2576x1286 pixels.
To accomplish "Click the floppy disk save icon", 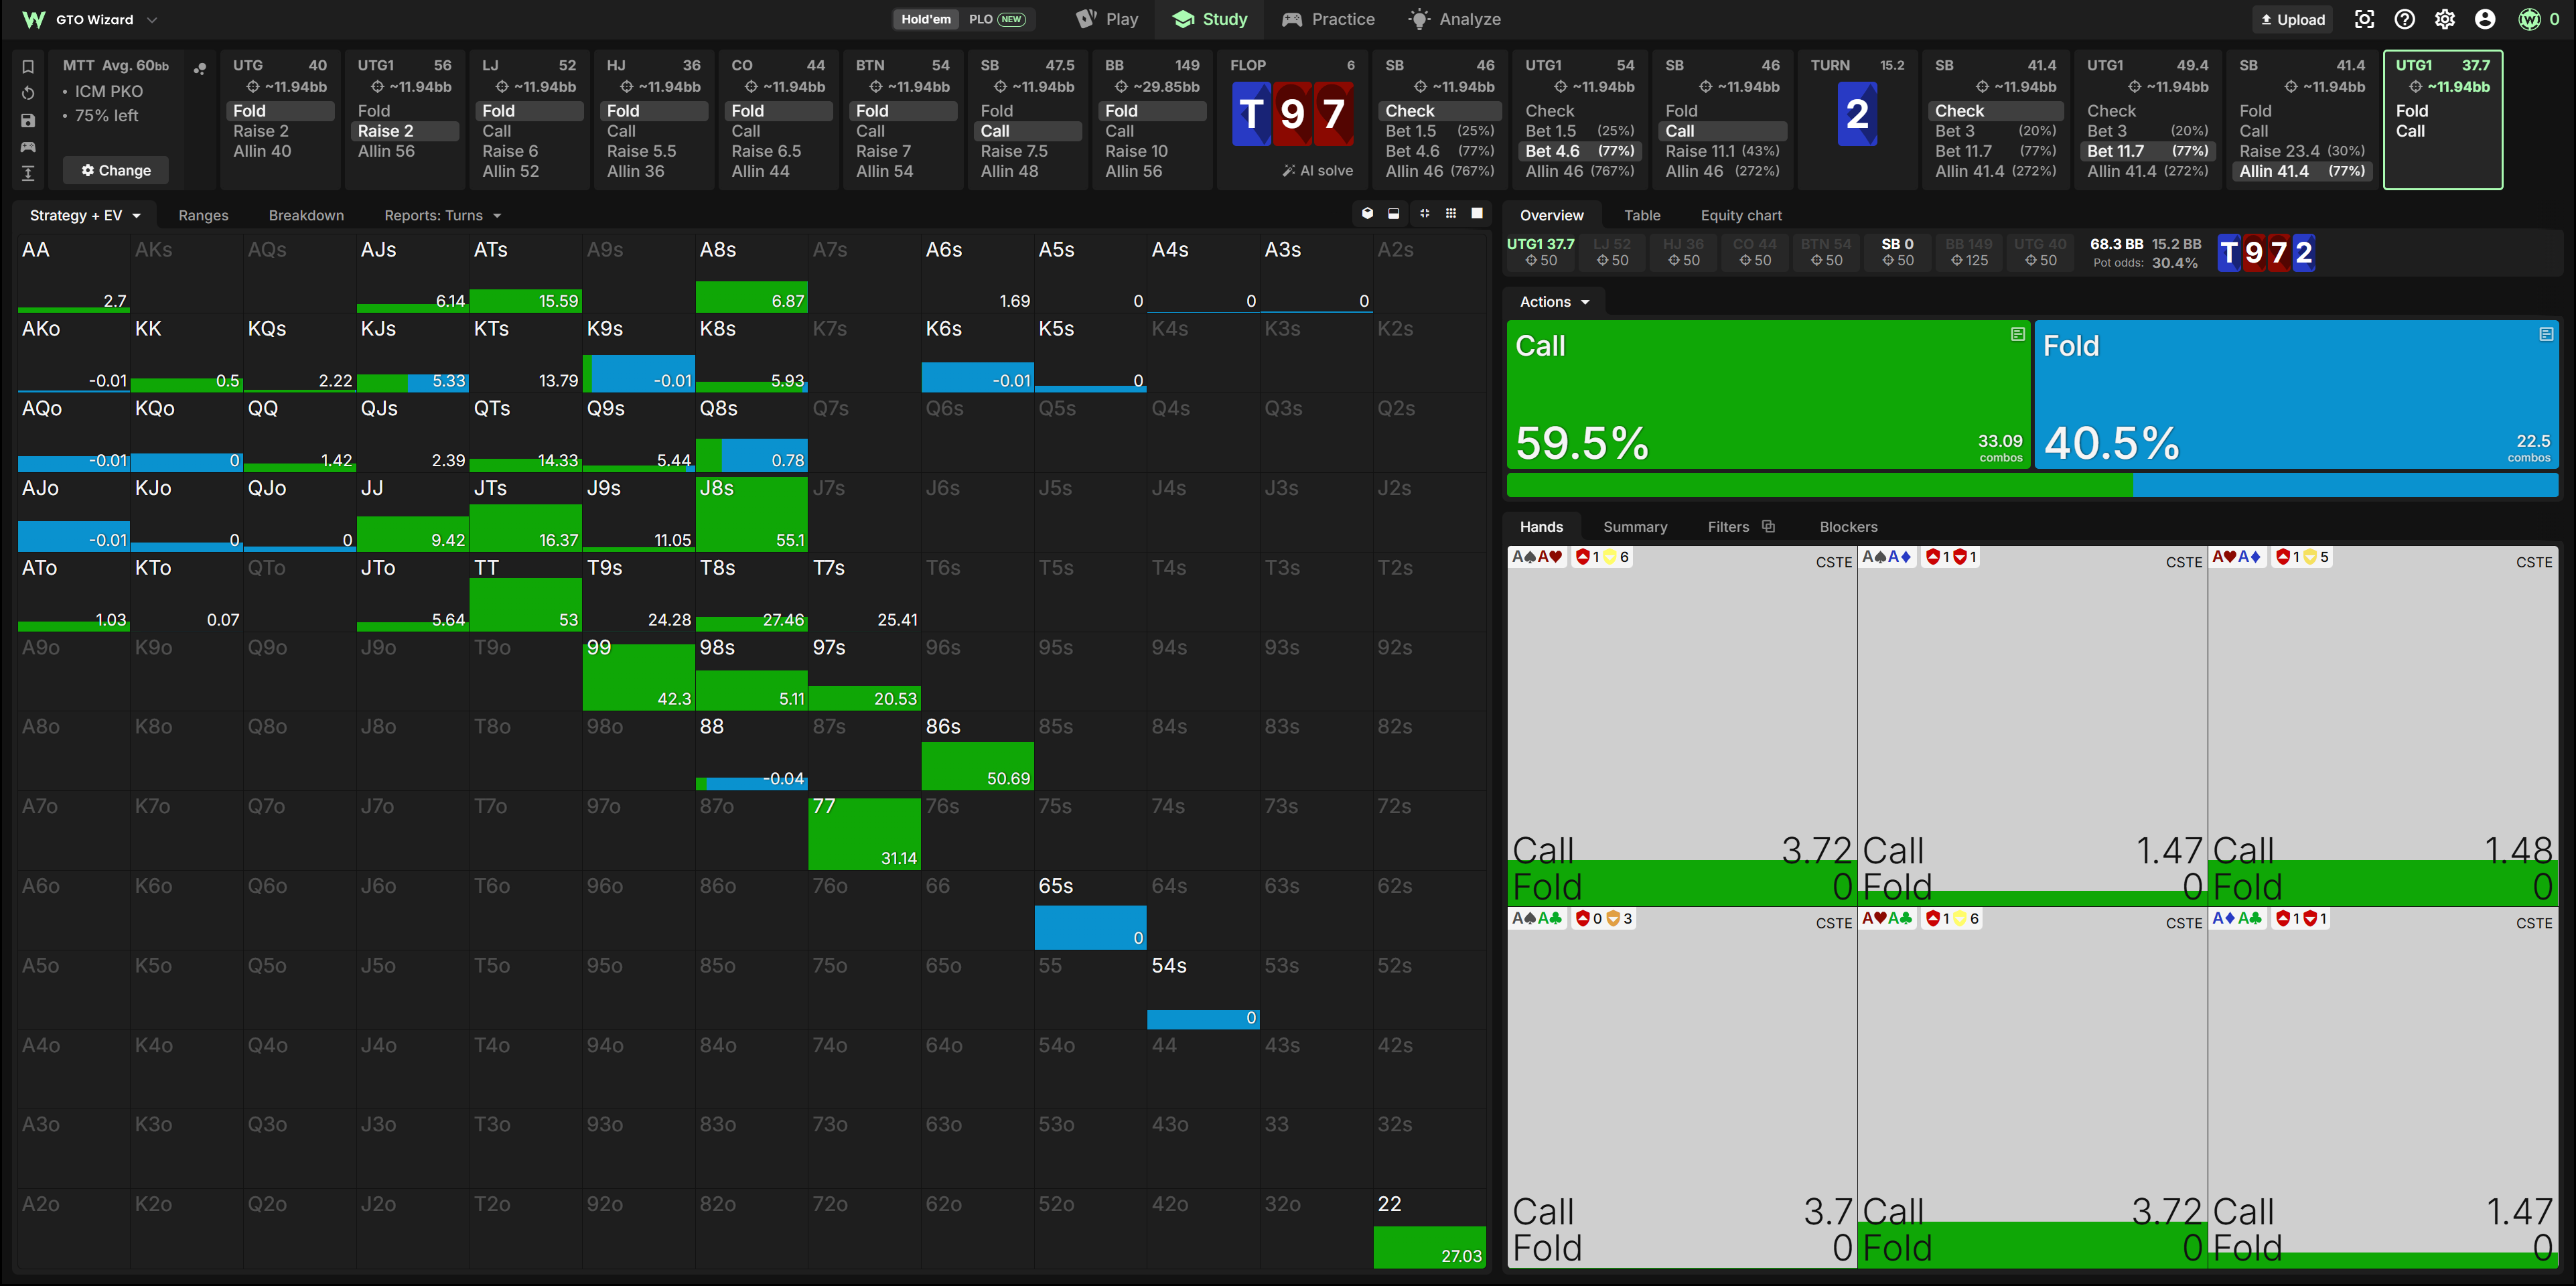I will [x=28, y=120].
